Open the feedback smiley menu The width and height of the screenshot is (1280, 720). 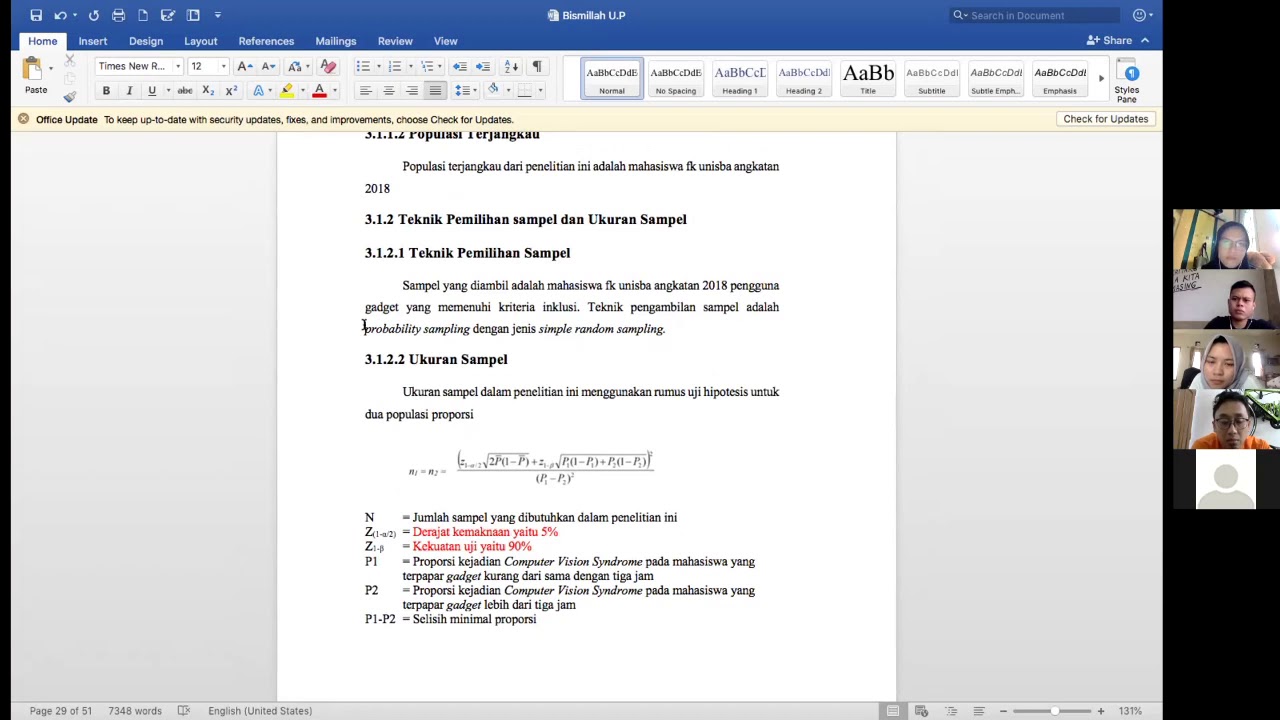[x=1143, y=15]
